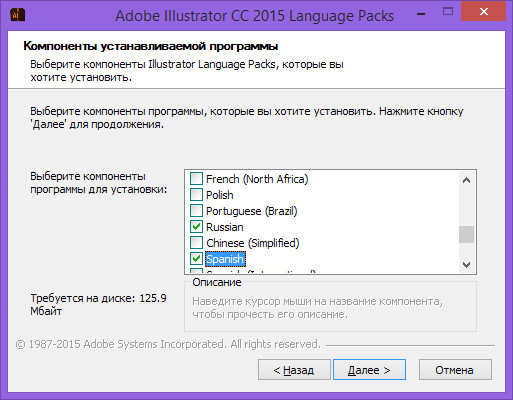Minimize the Language Packs installer window
513x400 pixels.
[421, 13]
